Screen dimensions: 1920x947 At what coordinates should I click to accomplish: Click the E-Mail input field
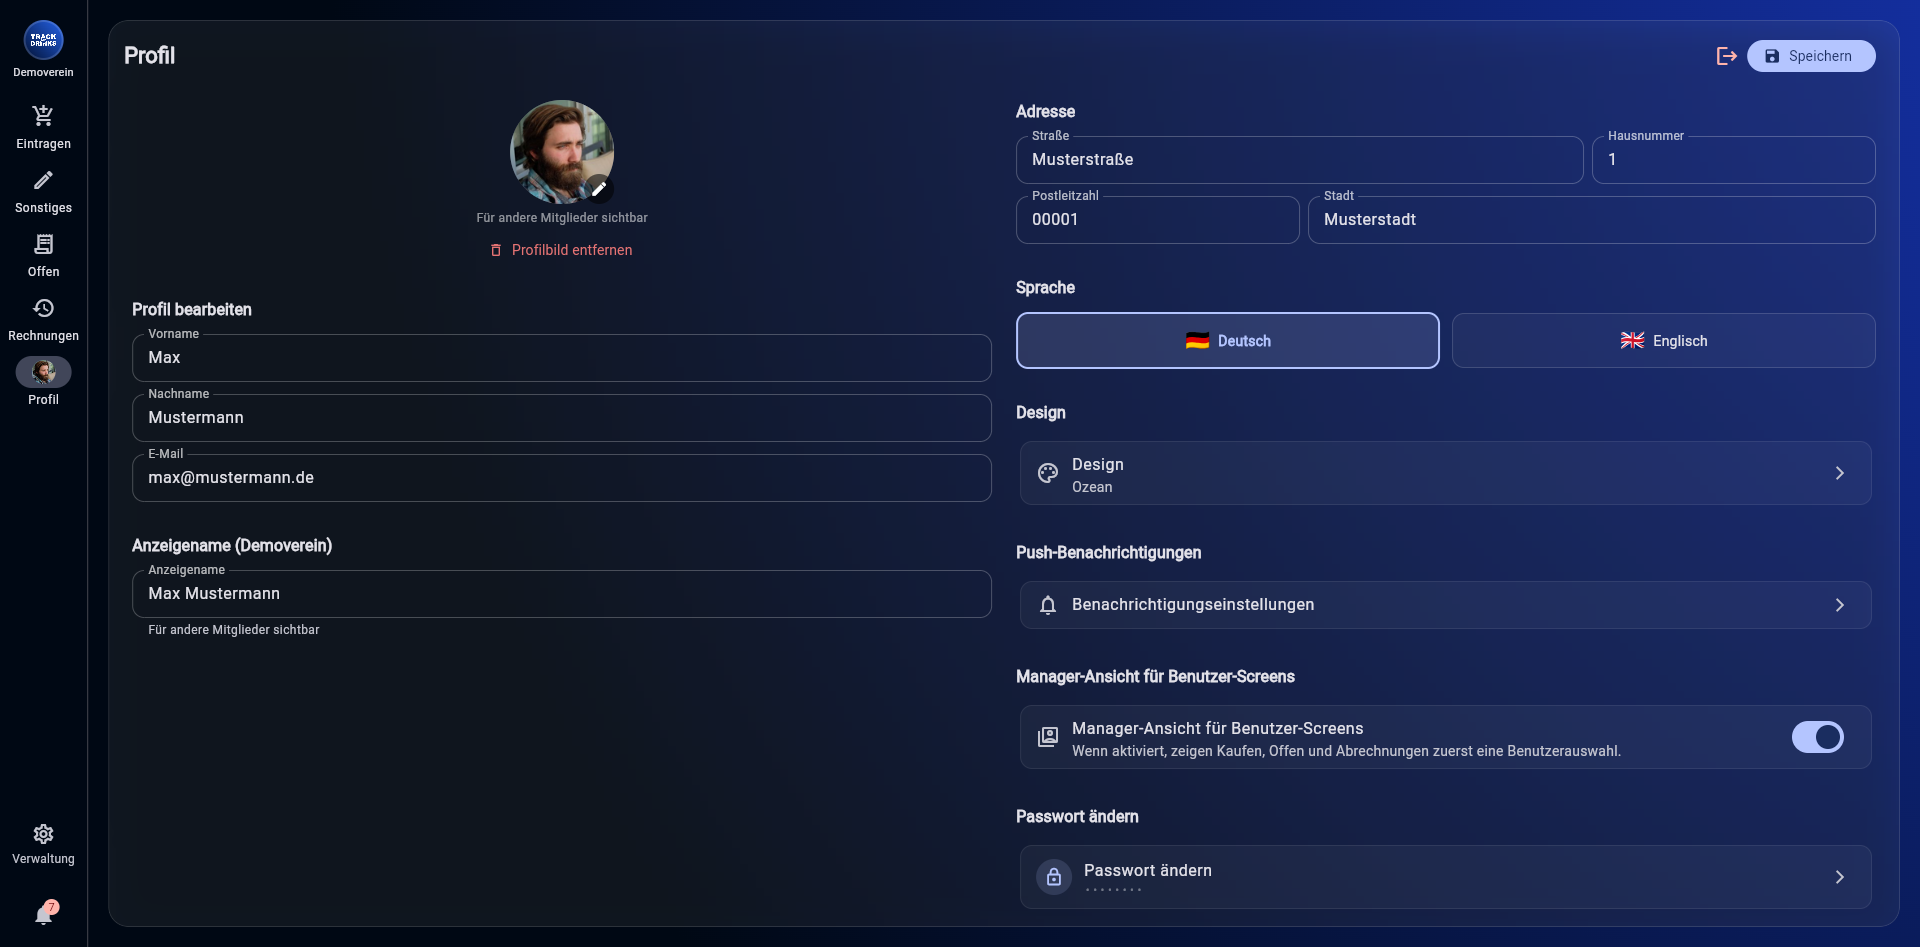click(561, 478)
